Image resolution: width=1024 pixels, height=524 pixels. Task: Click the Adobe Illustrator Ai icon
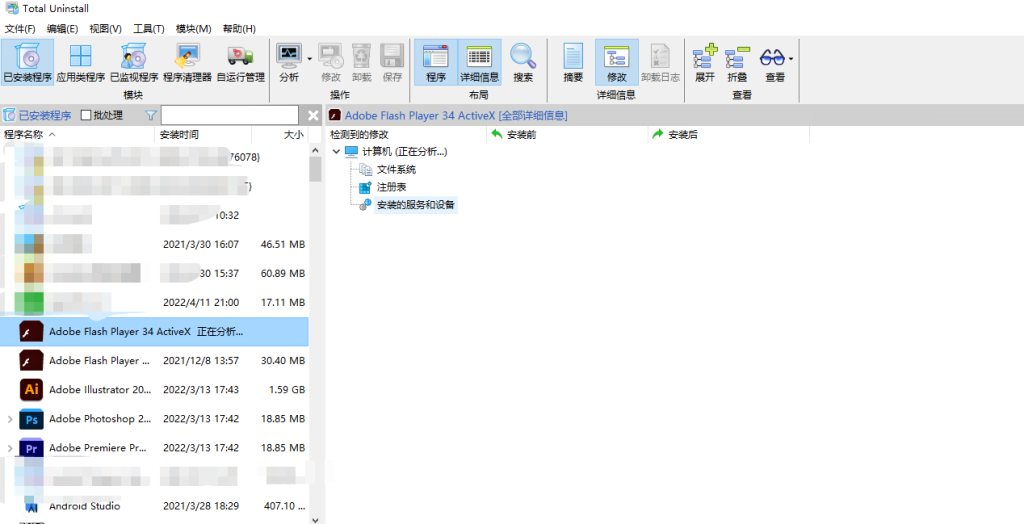click(x=31, y=390)
